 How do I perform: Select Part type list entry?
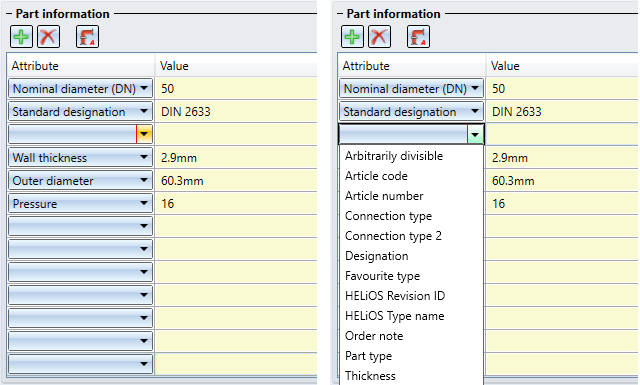pyautogui.click(x=368, y=356)
